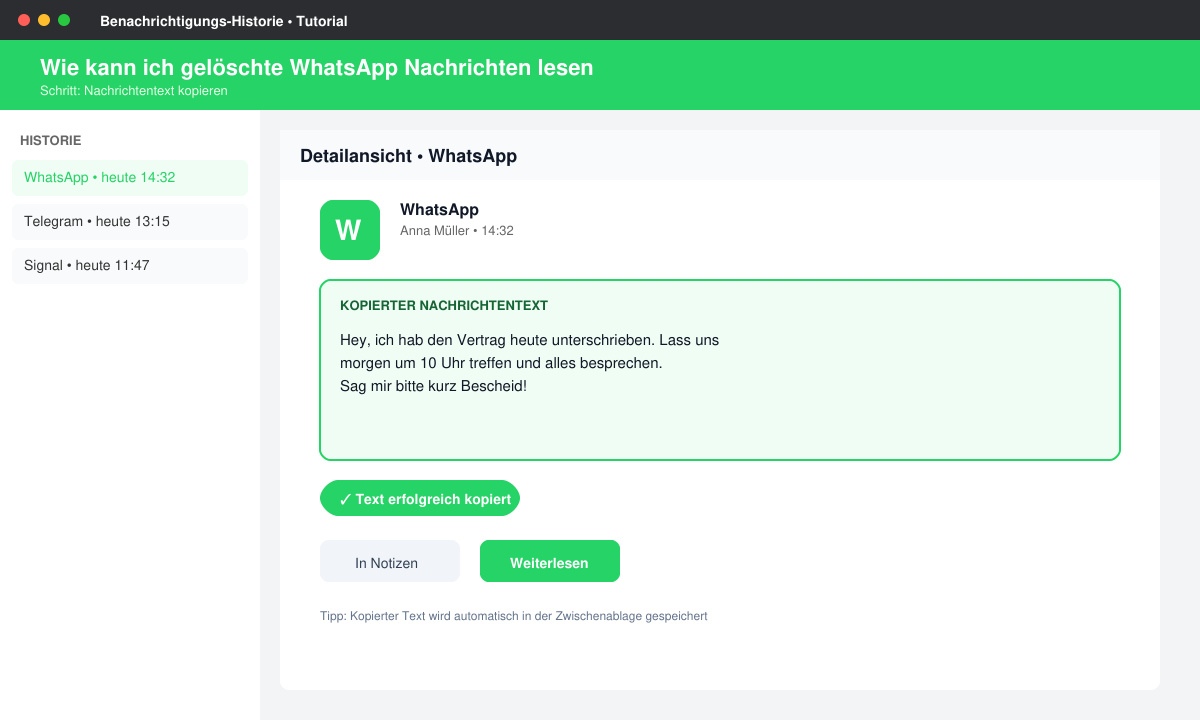Click the message line morgen um 10 Uhr treffen
This screenshot has width=1200, height=720.
click(x=501, y=363)
